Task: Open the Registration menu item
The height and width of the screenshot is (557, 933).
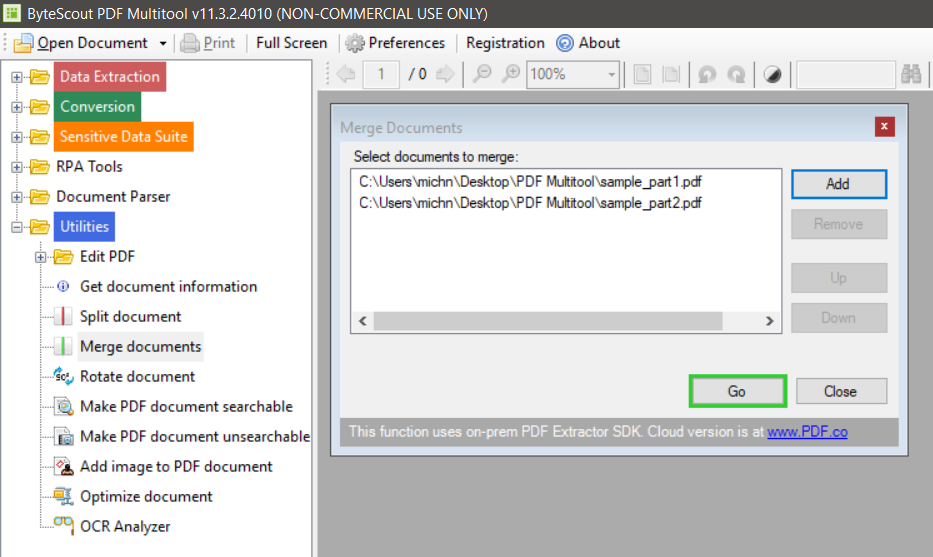Action: [x=505, y=43]
